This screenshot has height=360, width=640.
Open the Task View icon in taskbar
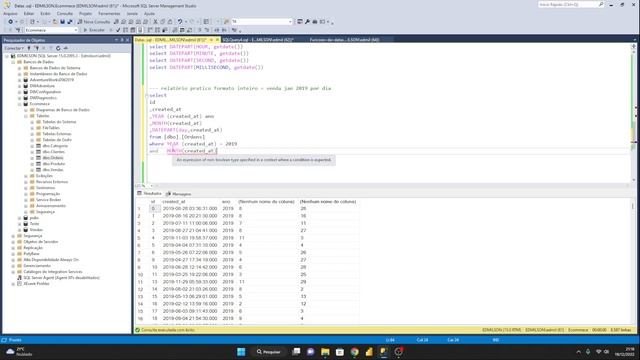296,352
